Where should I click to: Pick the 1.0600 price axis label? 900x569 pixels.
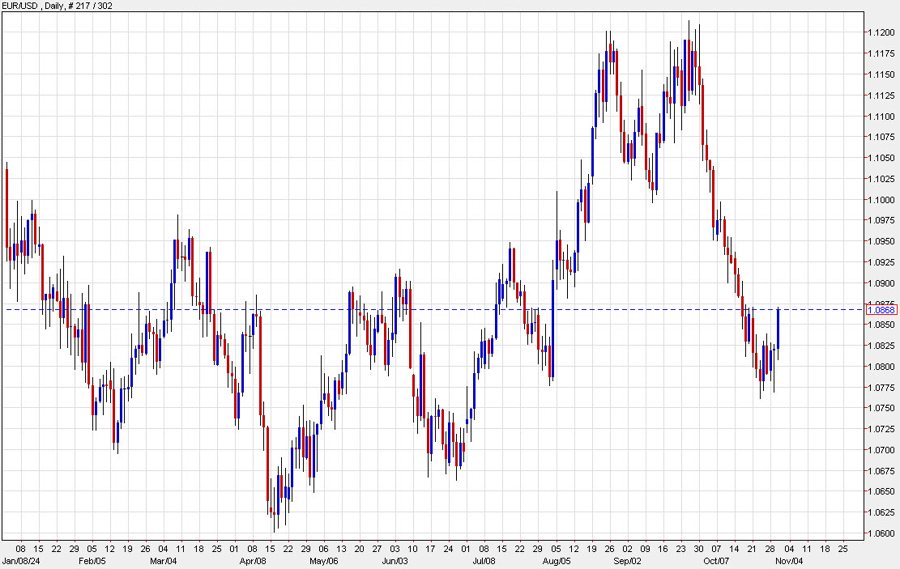(881, 534)
